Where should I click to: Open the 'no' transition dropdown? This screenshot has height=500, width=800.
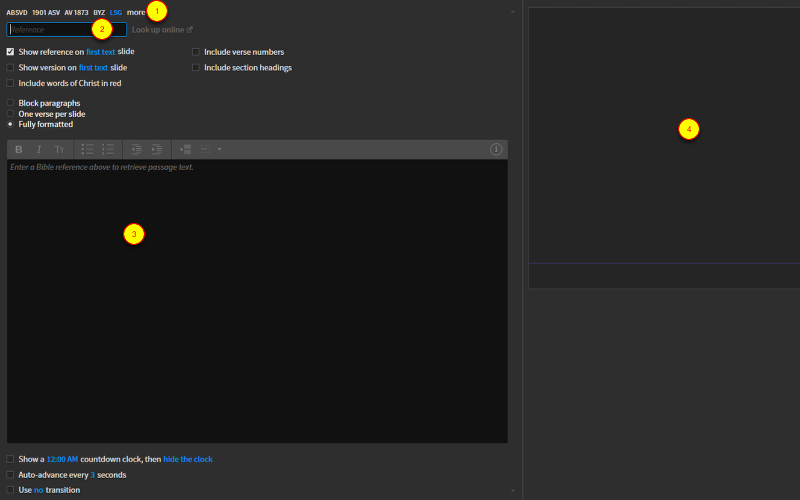click(39, 490)
